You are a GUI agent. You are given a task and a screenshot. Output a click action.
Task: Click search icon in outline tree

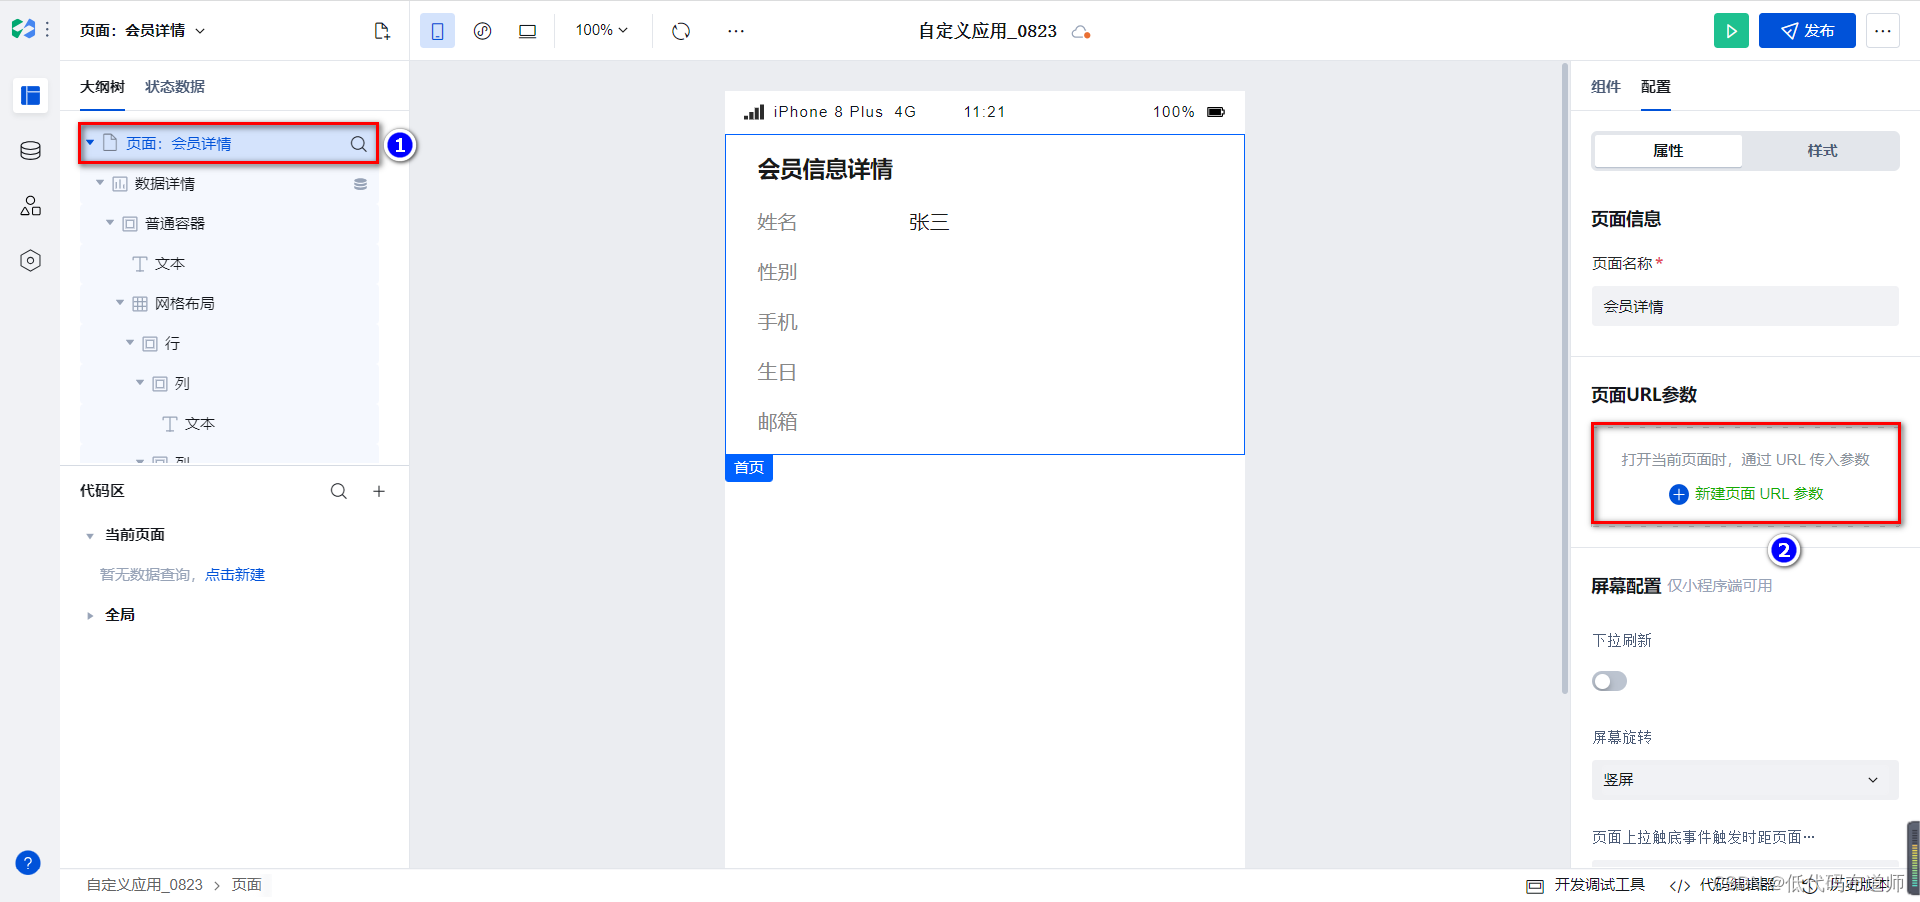tap(358, 144)
